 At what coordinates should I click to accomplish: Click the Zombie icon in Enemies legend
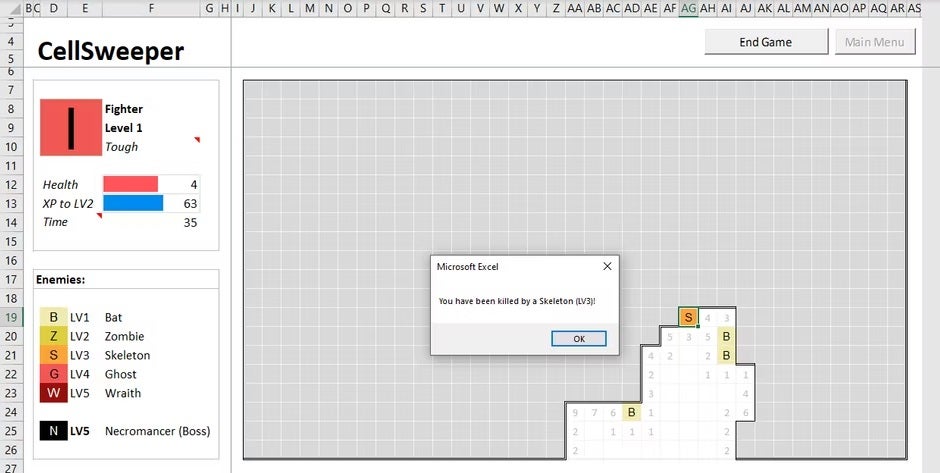pyautogui.click(x=53, y=337)
